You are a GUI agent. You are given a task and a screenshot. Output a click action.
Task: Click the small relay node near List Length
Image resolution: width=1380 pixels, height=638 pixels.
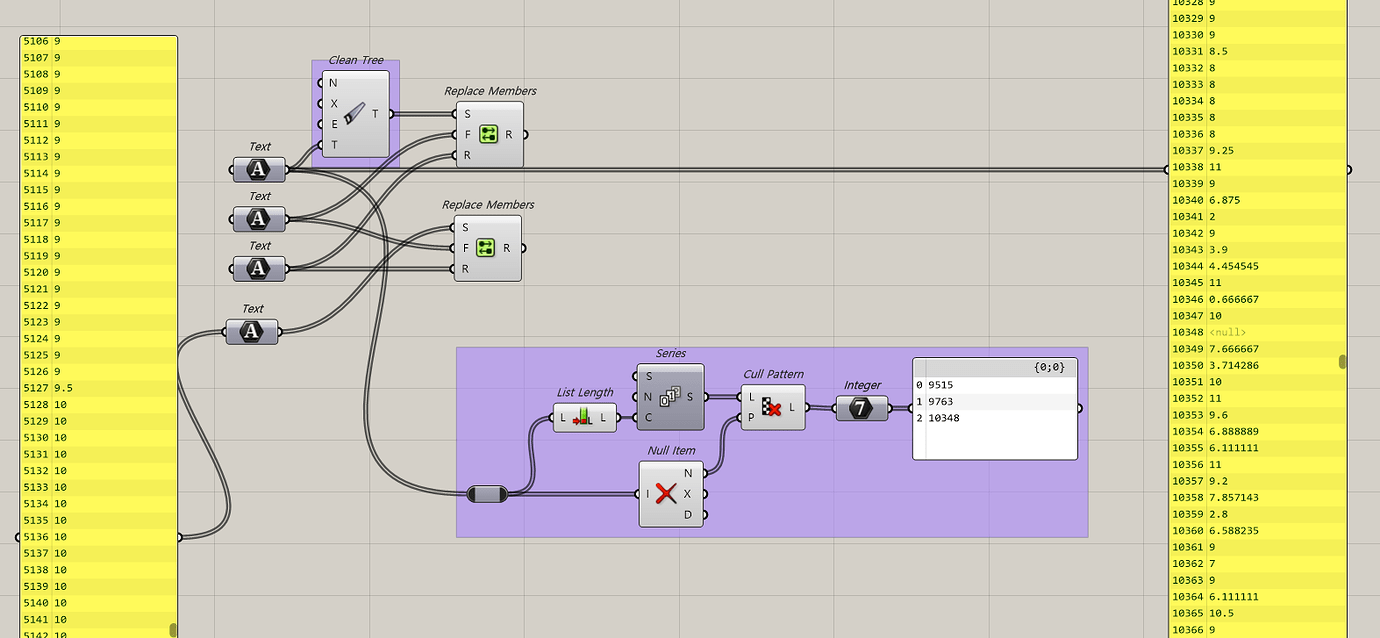pyautogui.click(x=488, y=493)
